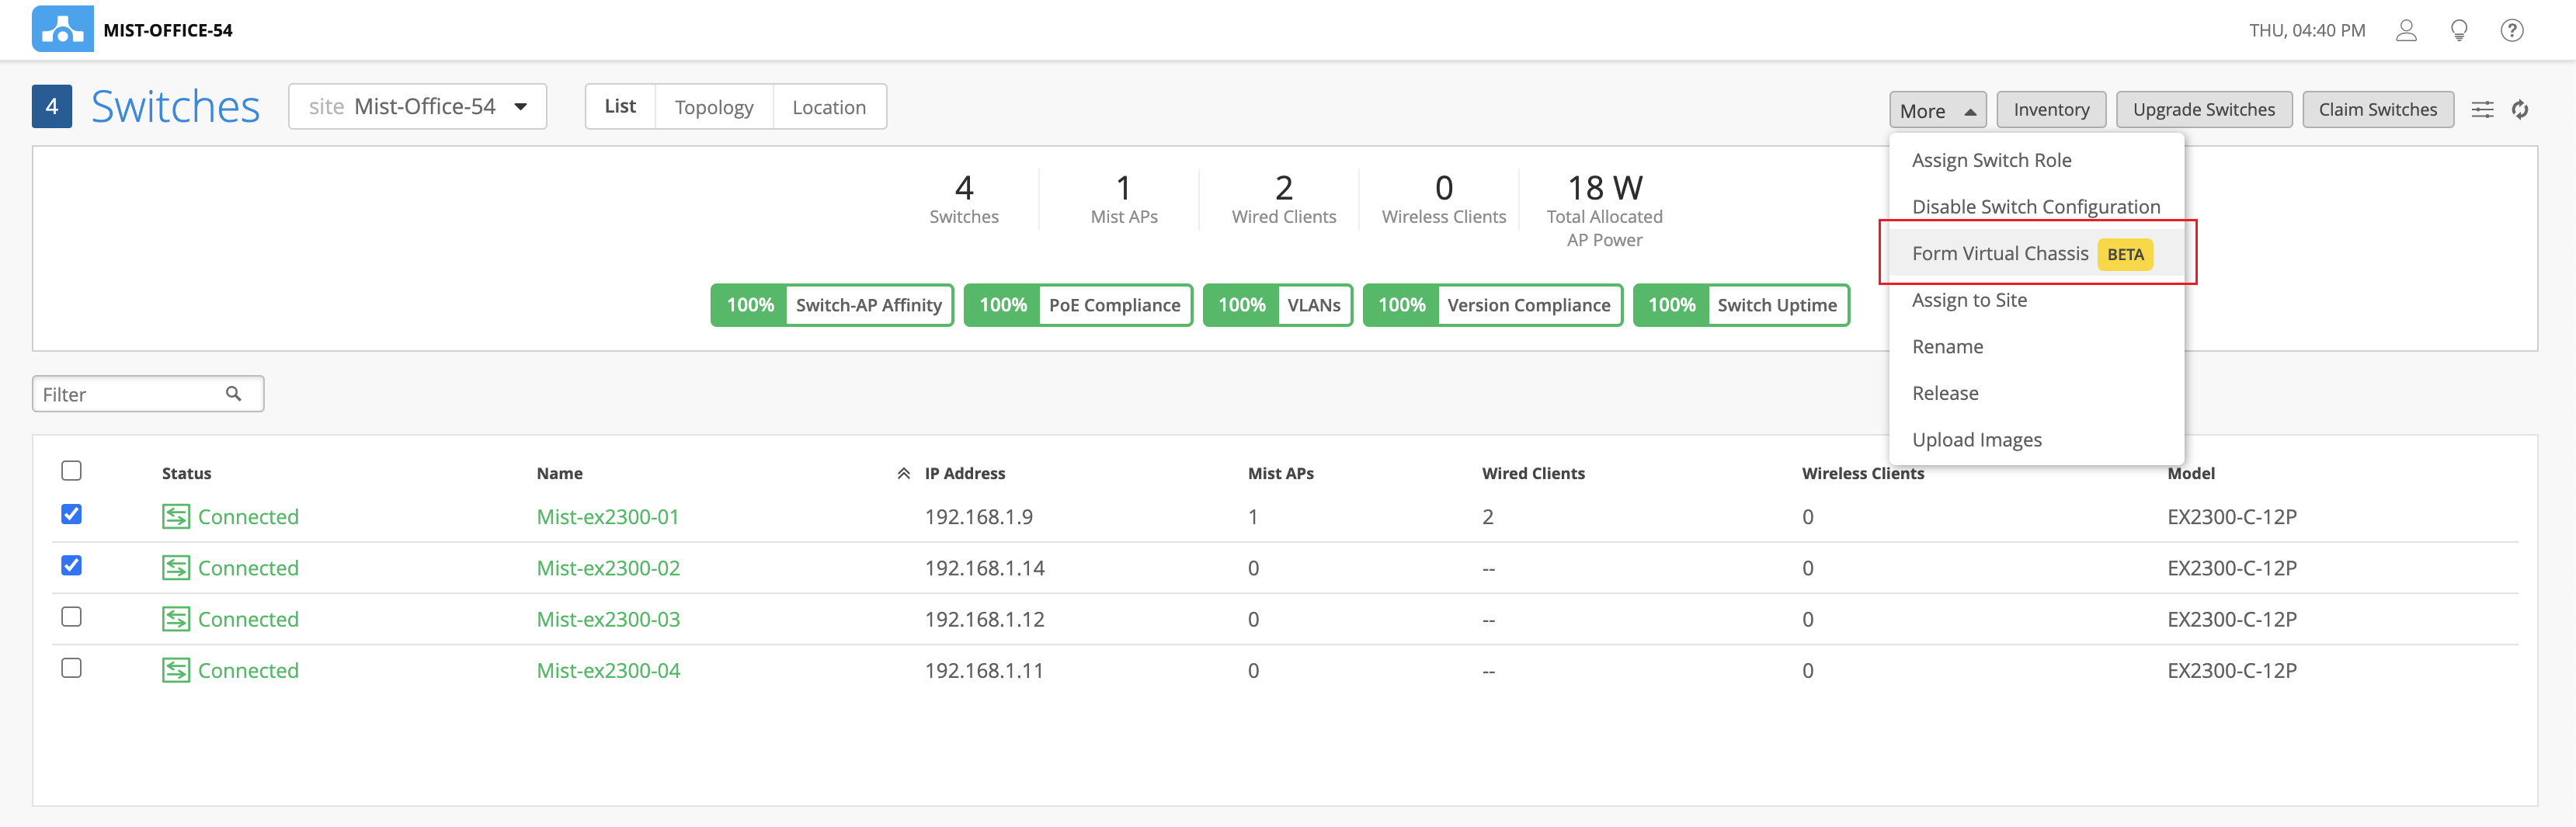Screen dimensions: 2576x827
Task: Click switch status icon for Mist-ex2300-02
Action: pyautogui.click(x=176, y=568)
